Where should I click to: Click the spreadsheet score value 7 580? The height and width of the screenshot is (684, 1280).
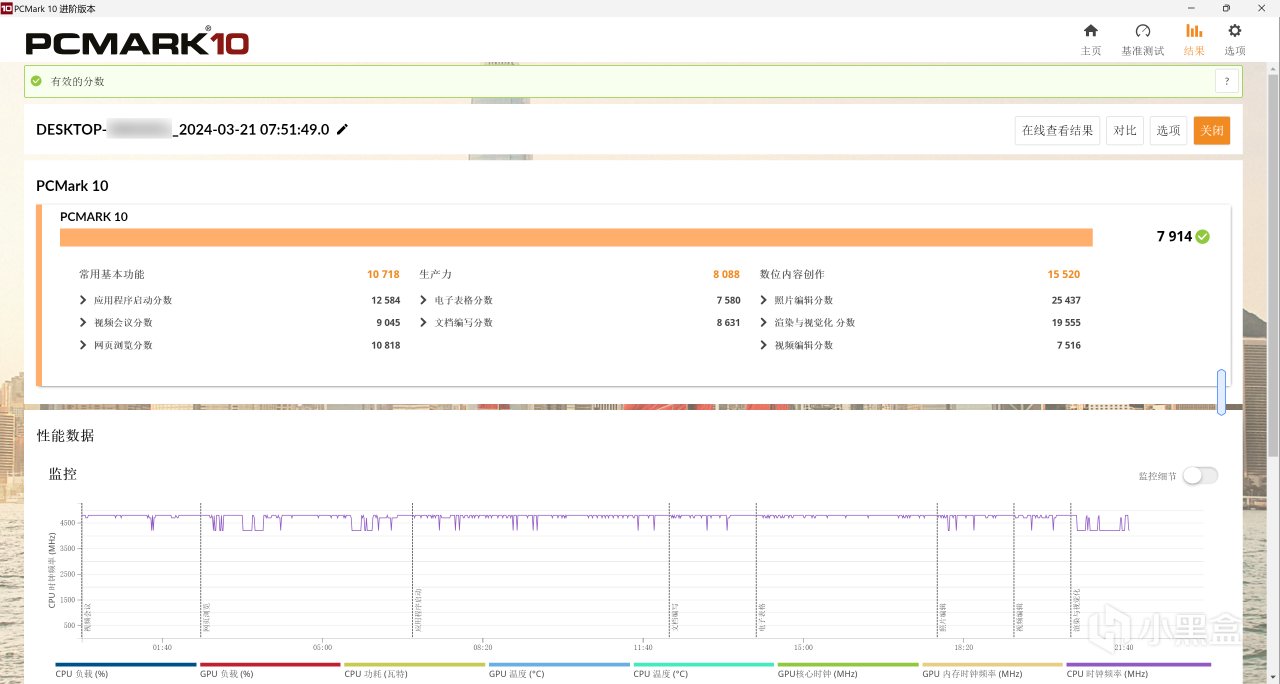coord(728,300)
